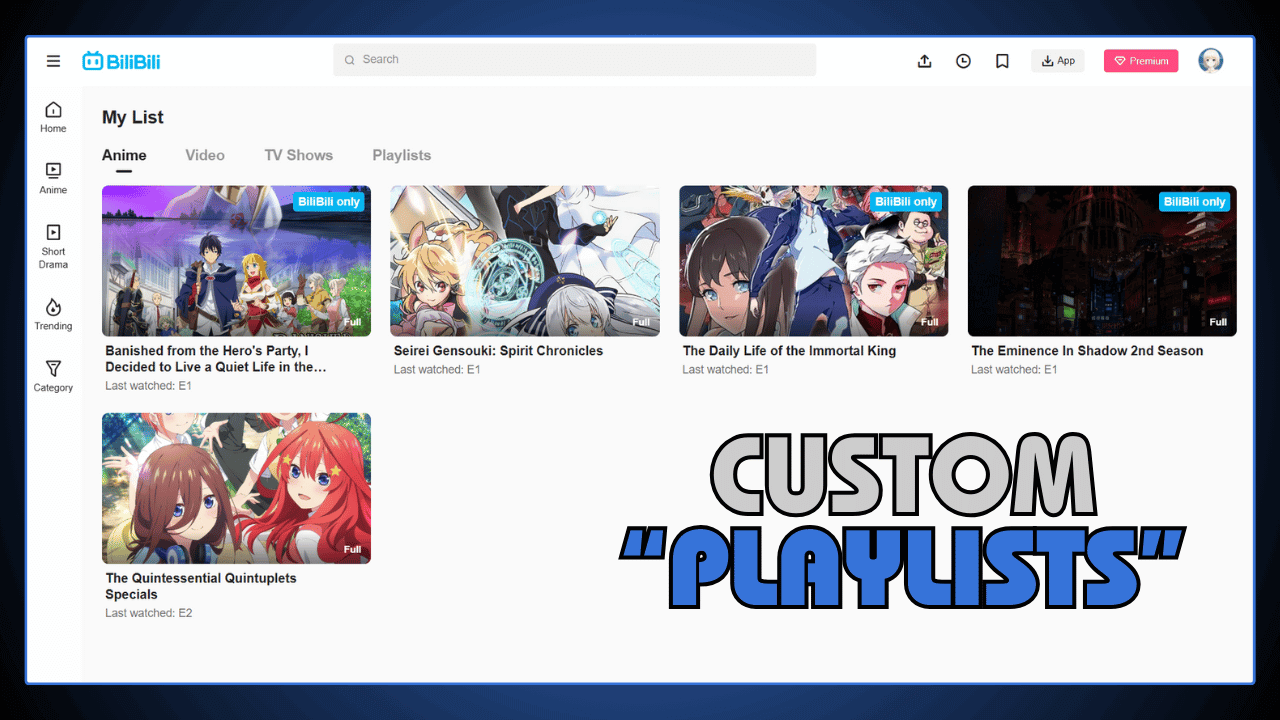Viewport: 1280px width, 720px height.
Task: Select the Home icon in the sidebar
Action: point(52,115)
